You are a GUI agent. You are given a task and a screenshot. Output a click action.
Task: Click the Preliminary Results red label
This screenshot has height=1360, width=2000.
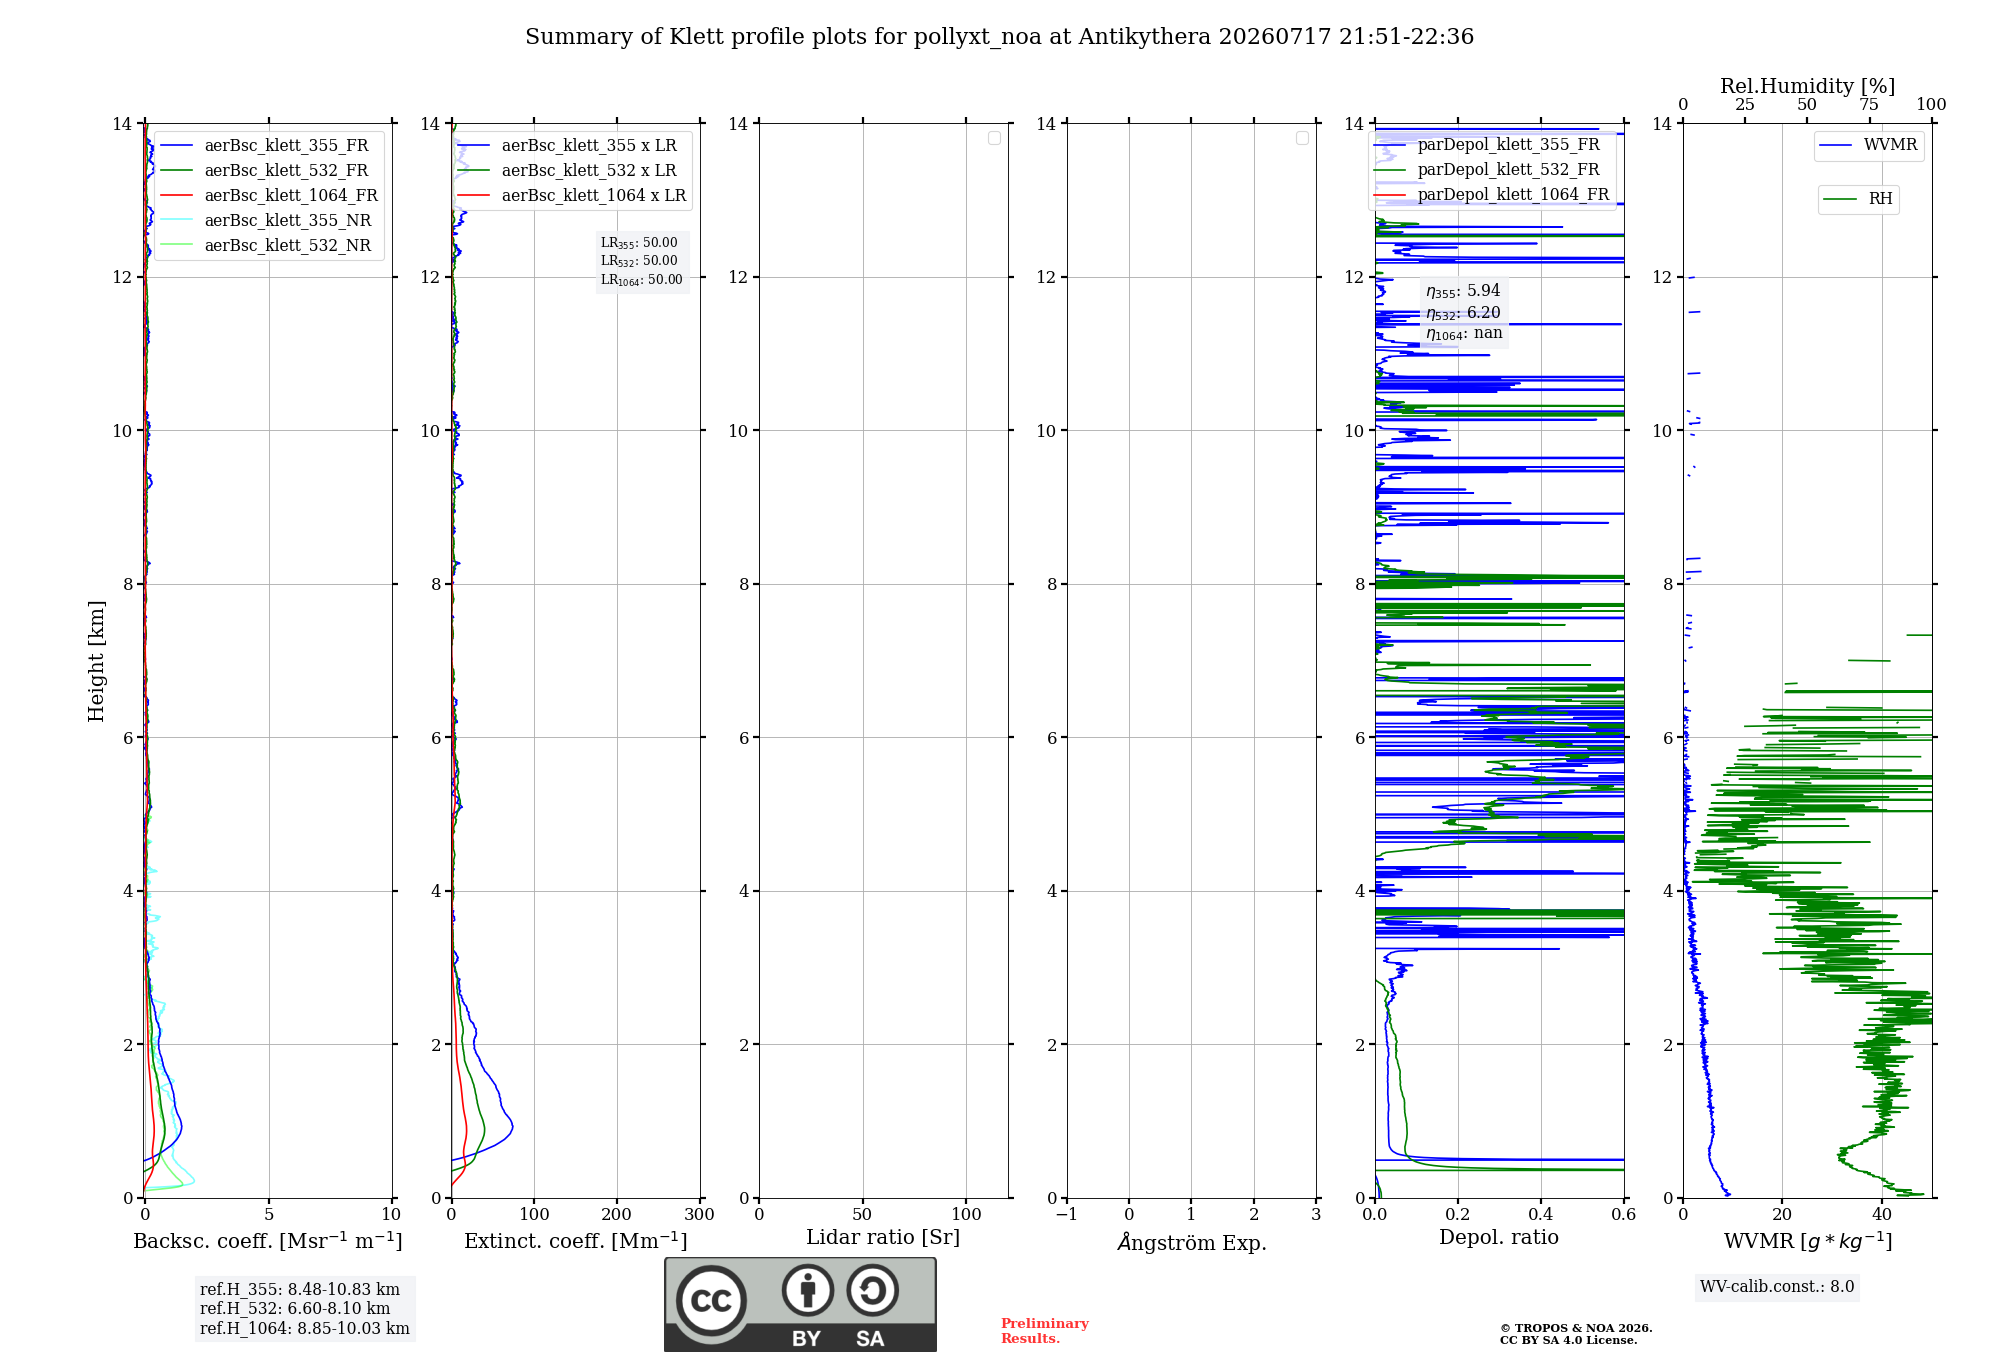(1045, 1331)
